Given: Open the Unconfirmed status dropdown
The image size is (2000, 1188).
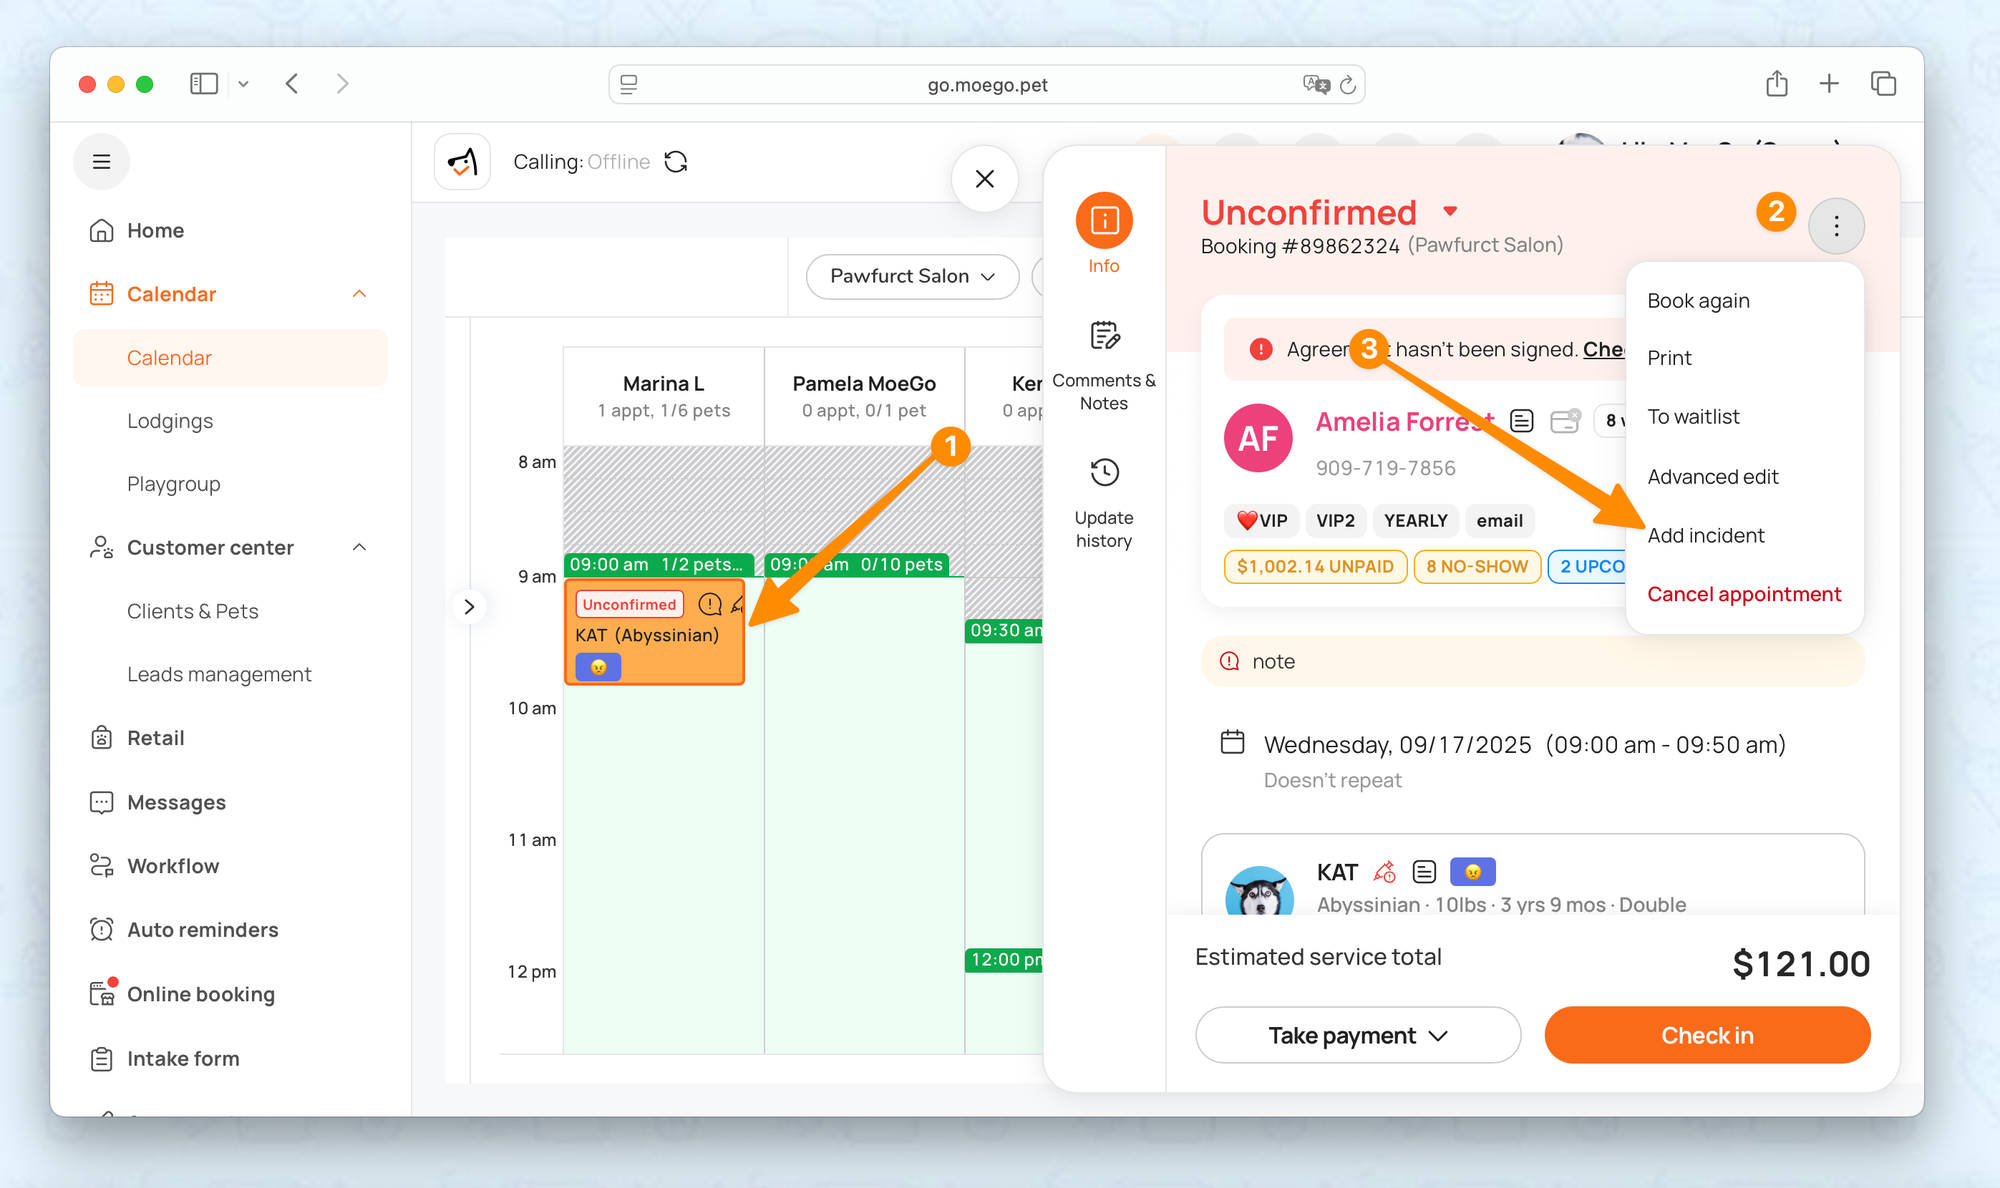Looking at the screenshot, I should point(1450,211).
